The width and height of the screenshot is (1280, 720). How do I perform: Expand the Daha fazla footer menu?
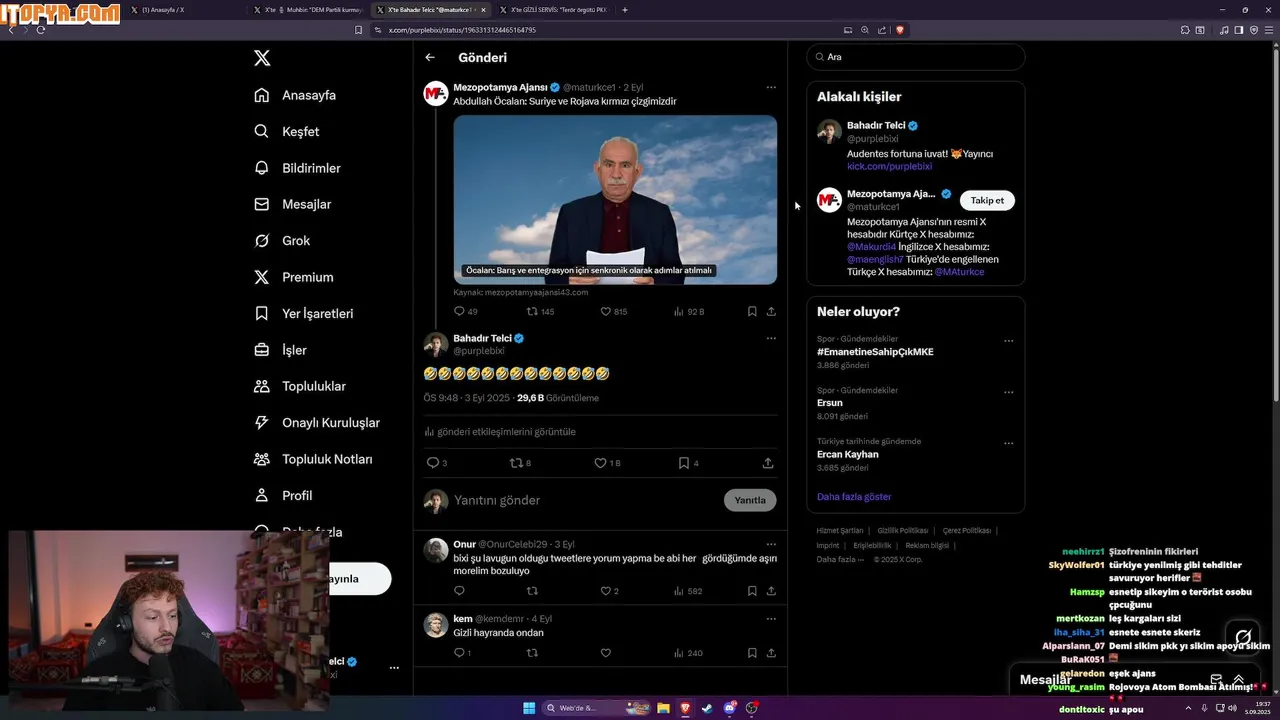840,559
